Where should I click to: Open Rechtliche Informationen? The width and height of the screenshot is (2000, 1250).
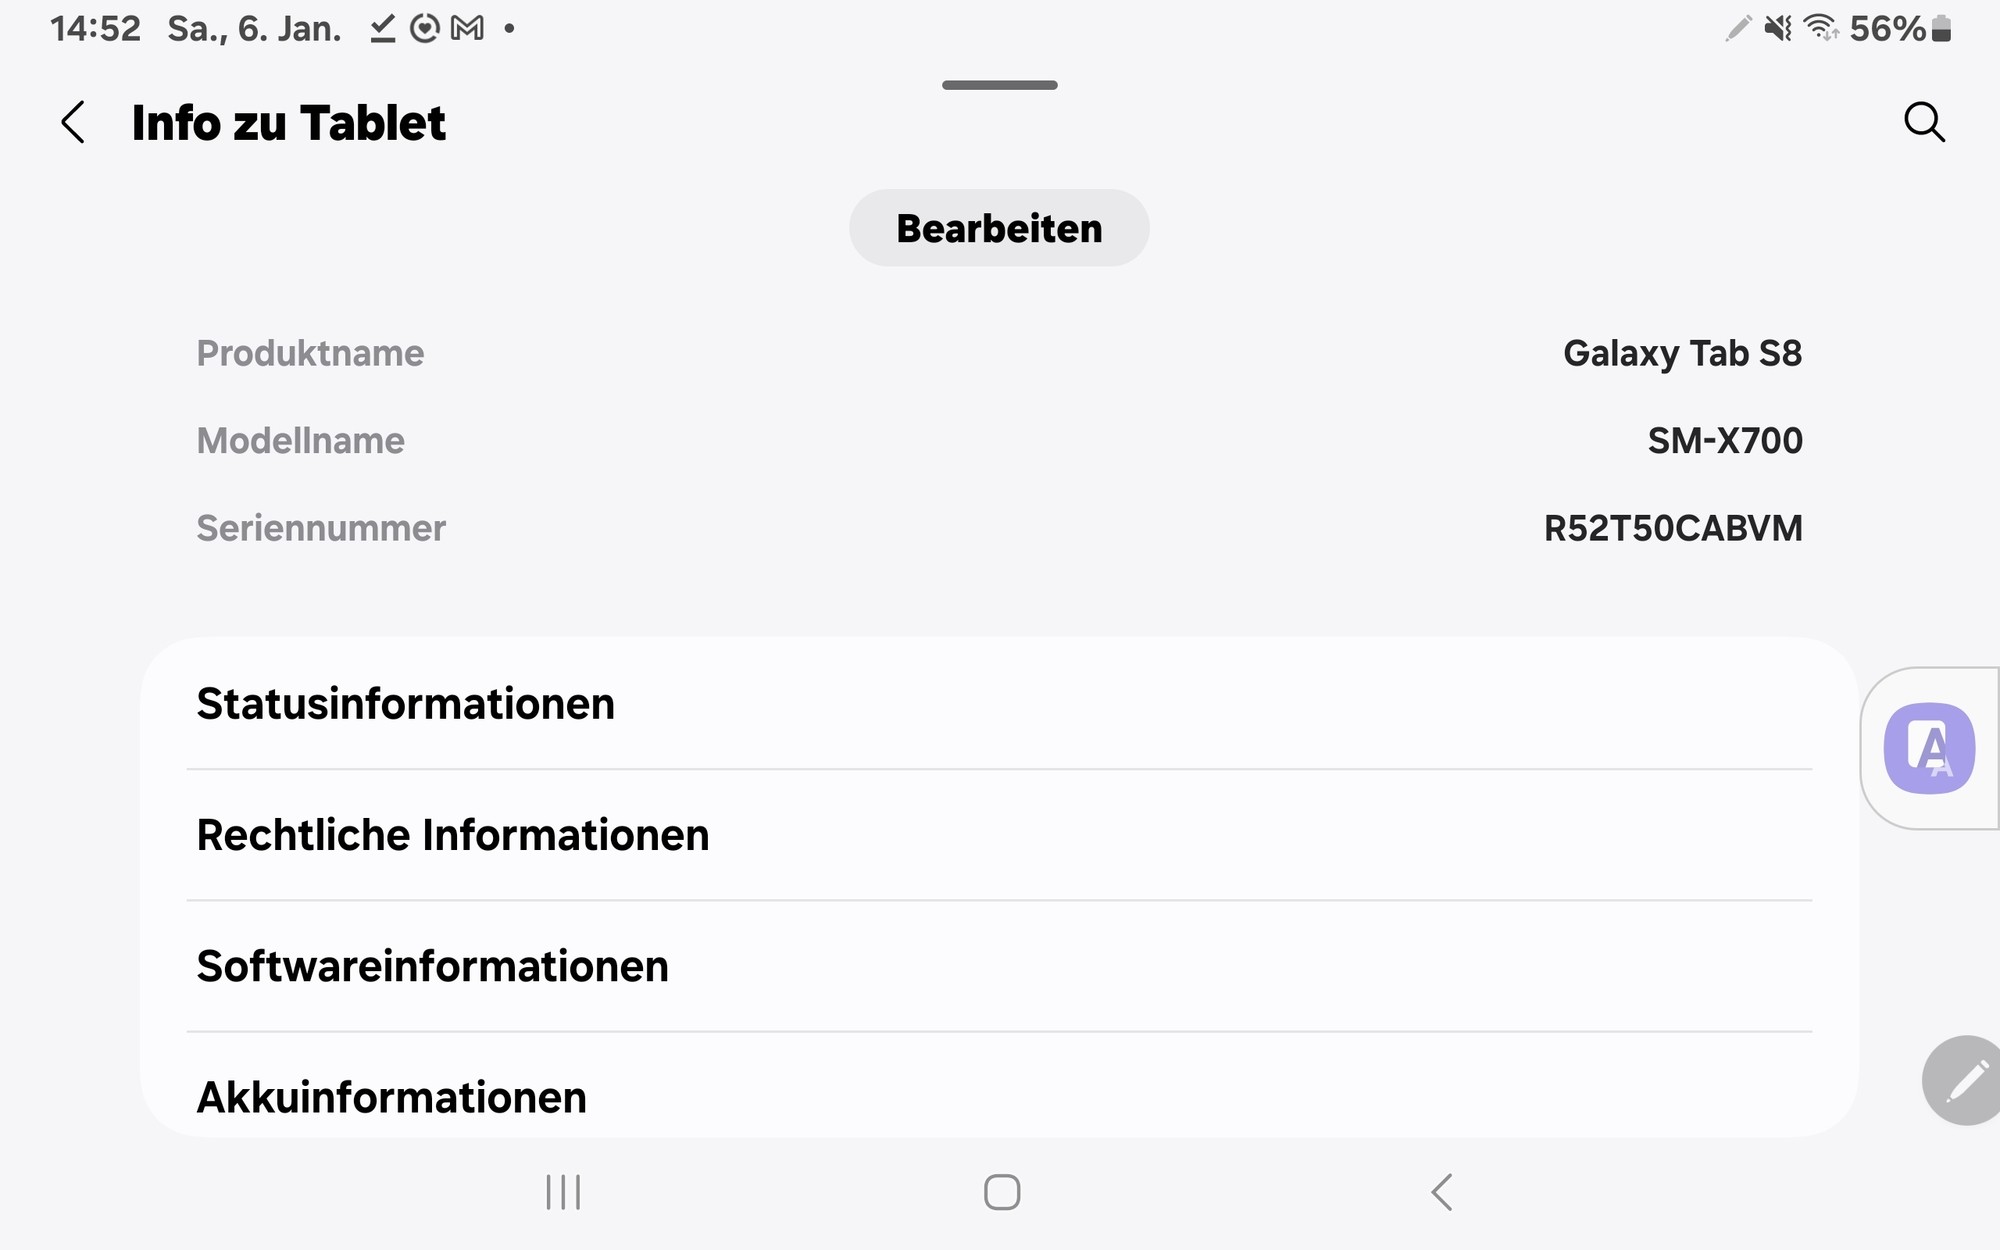(x=999, y=835)
